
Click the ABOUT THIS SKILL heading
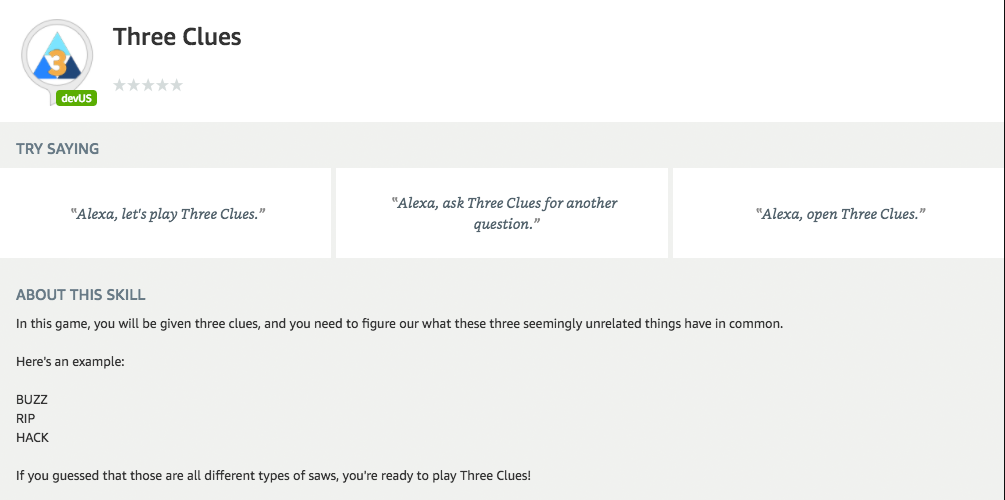80,295
